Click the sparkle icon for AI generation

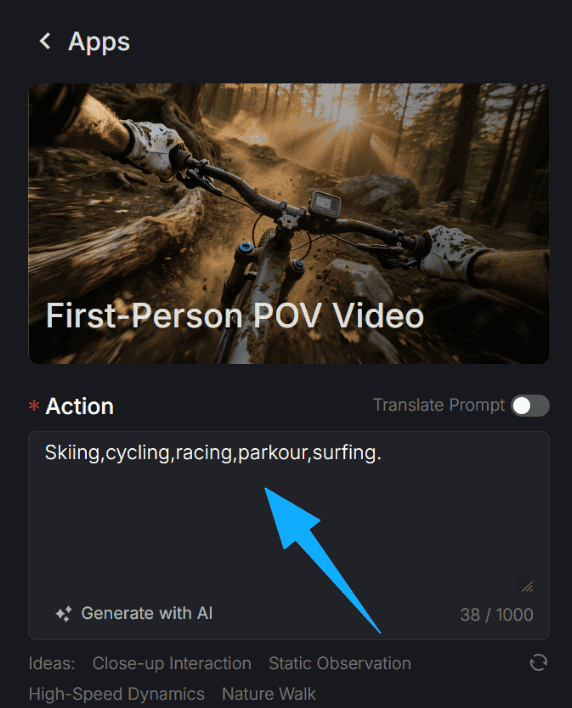(x=64, y=614)
